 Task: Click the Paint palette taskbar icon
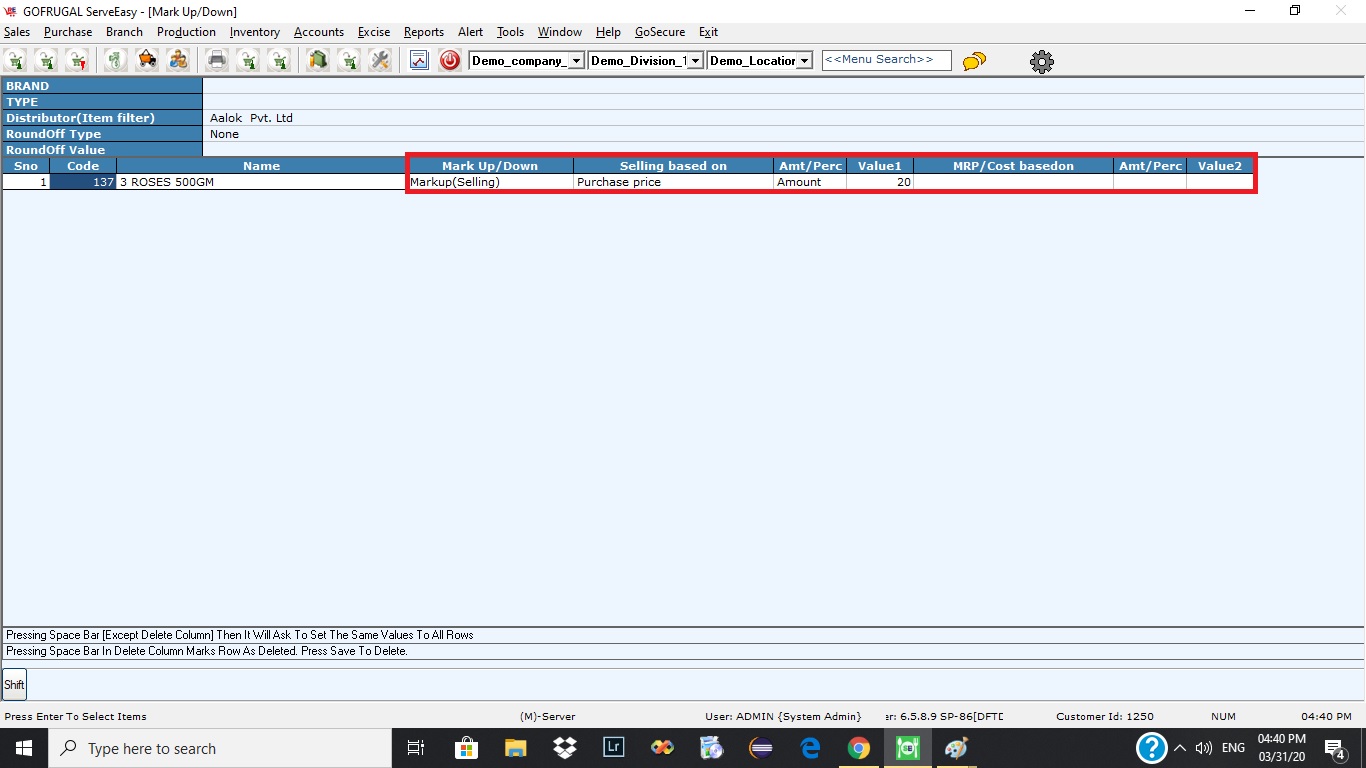pyautogui.click(x=956, y=748)
